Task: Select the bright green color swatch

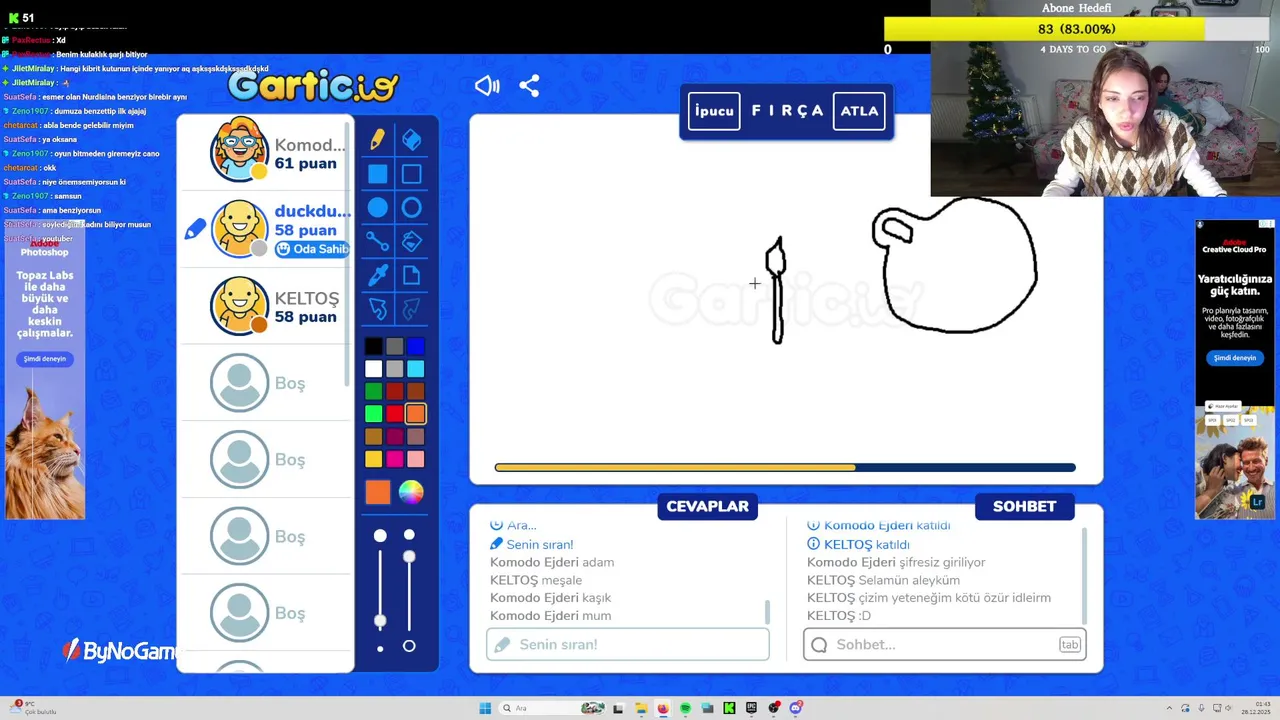Action: click(x=373, y=413)
